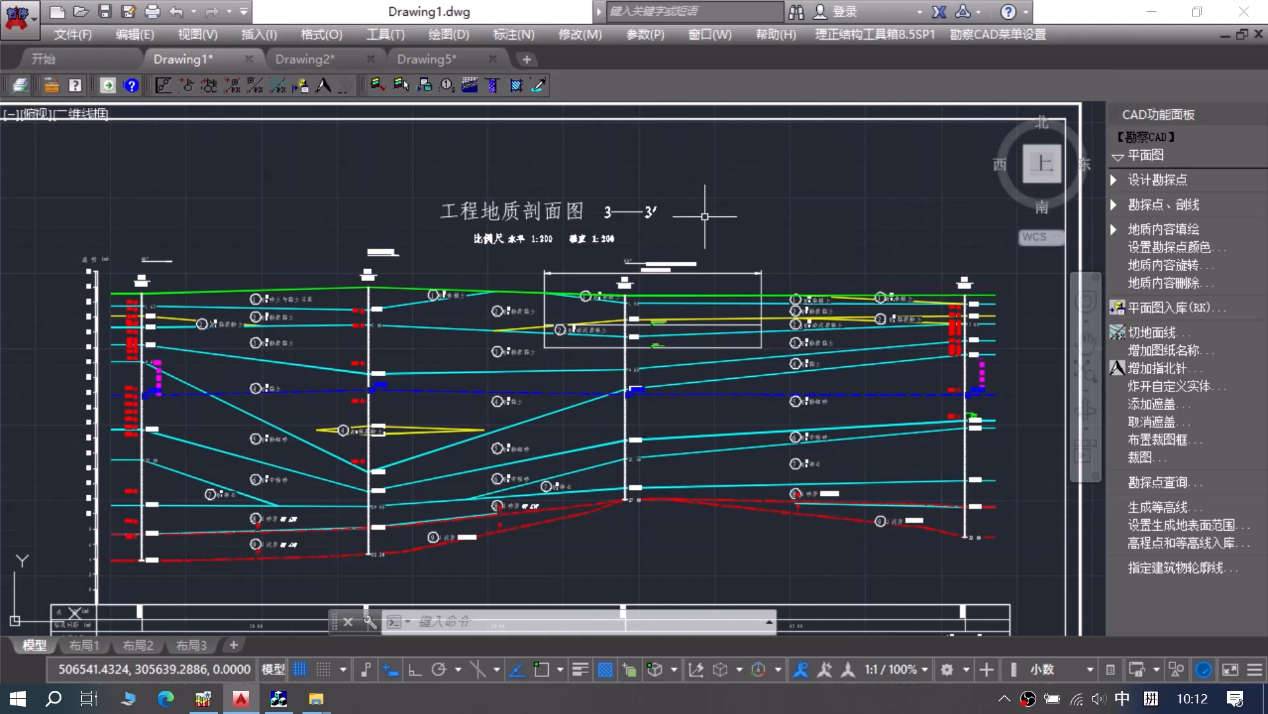Click the customization menu icon in status bar
The width and height of the screenshot is (1268, 714).
pyautogui.click(x=1254, y=670)
